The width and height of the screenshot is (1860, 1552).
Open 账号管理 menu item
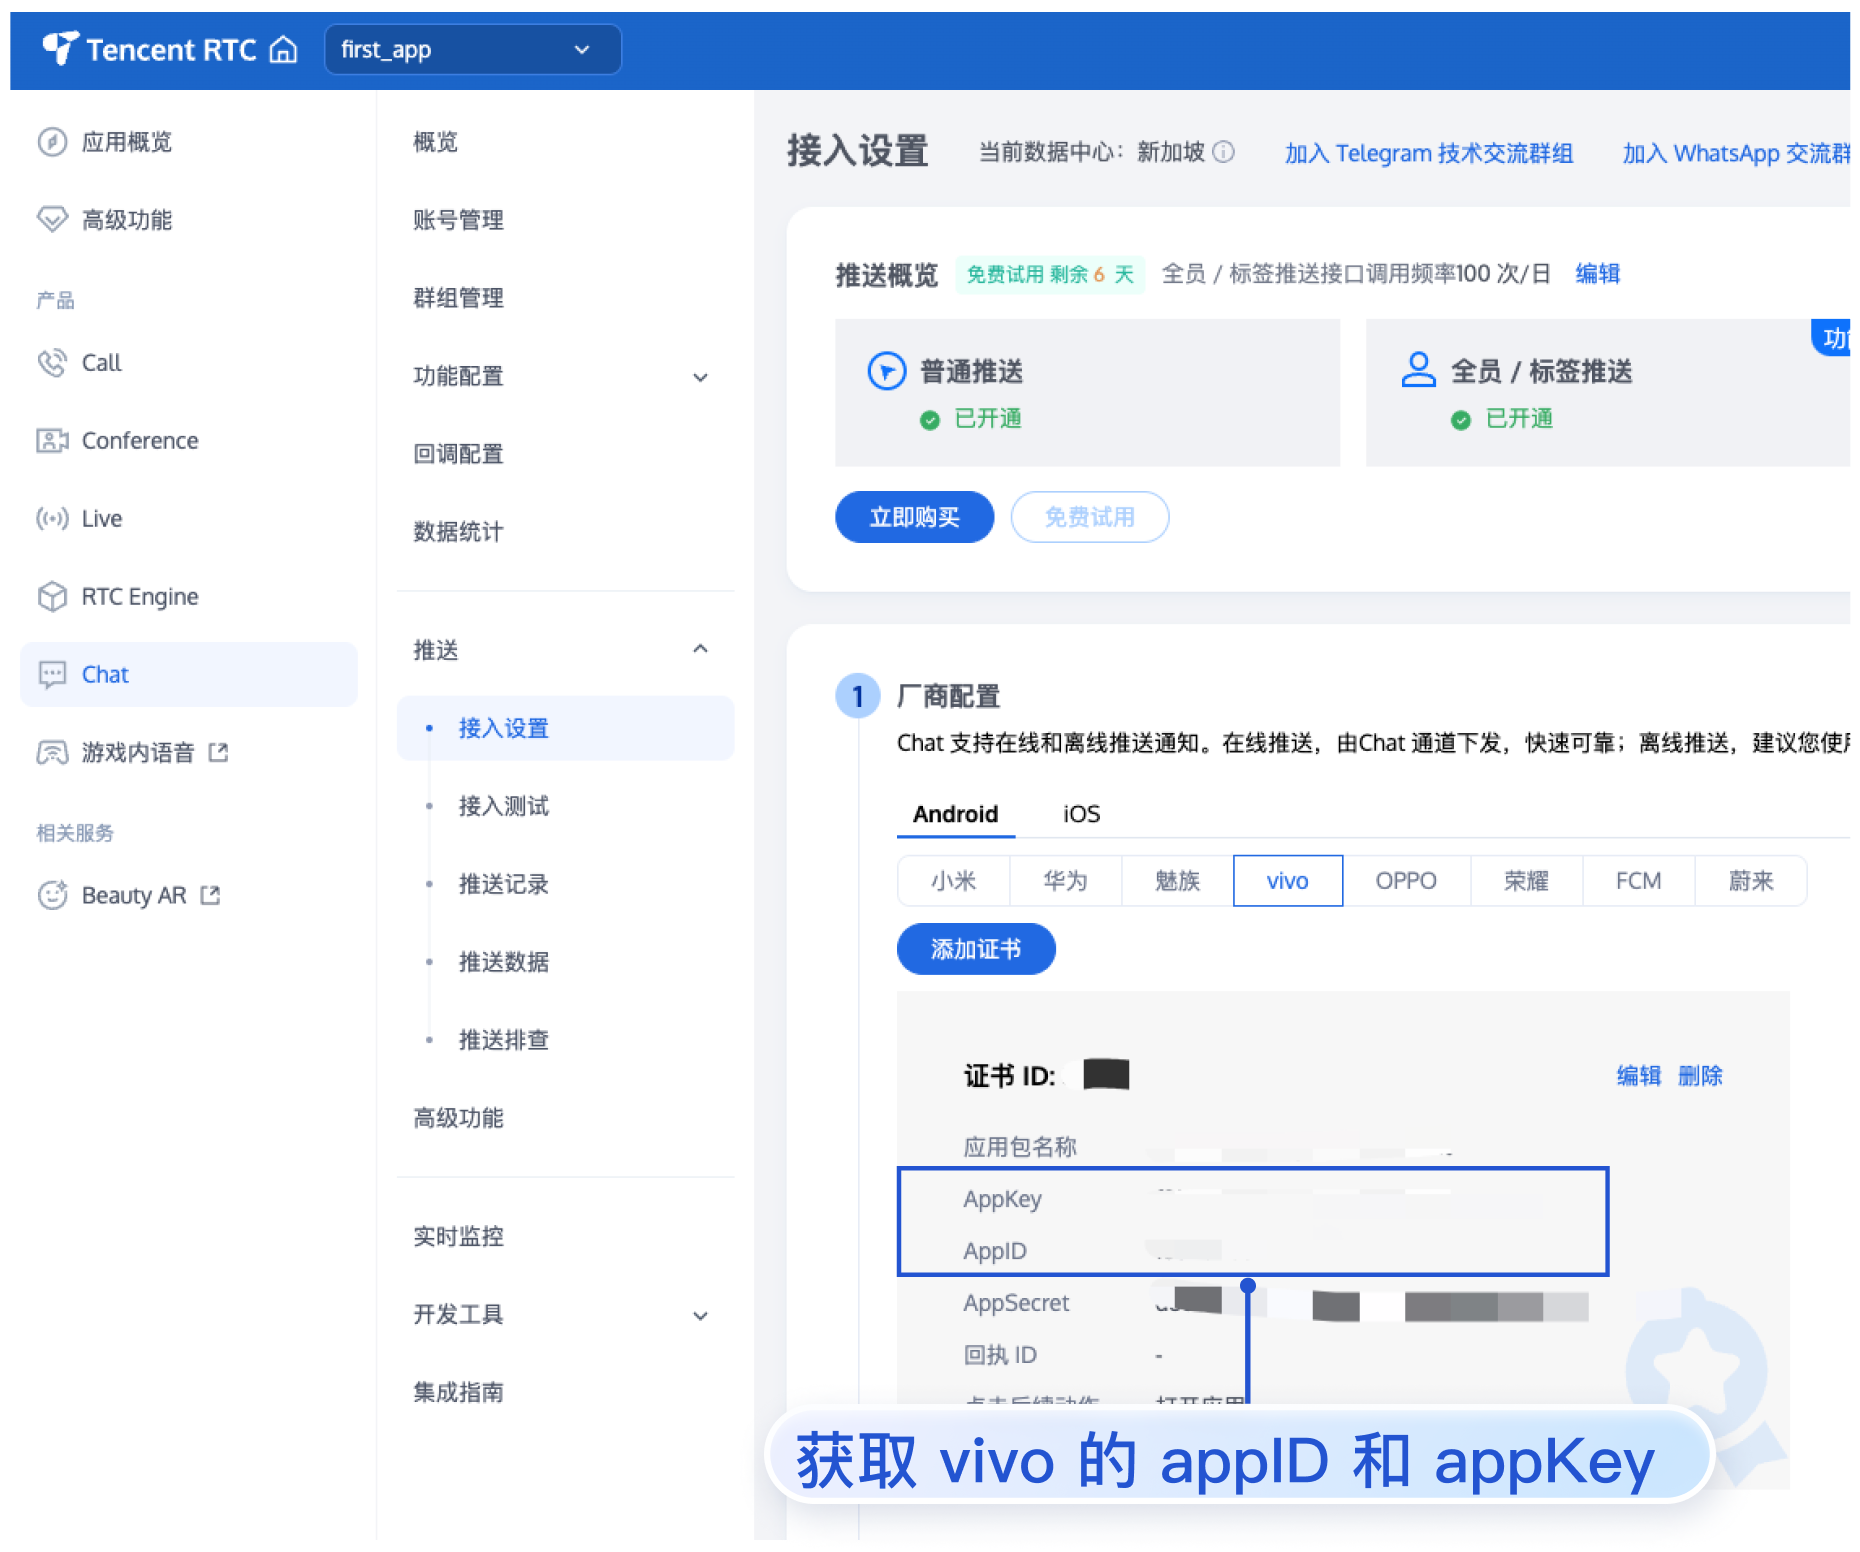[459, 220]
